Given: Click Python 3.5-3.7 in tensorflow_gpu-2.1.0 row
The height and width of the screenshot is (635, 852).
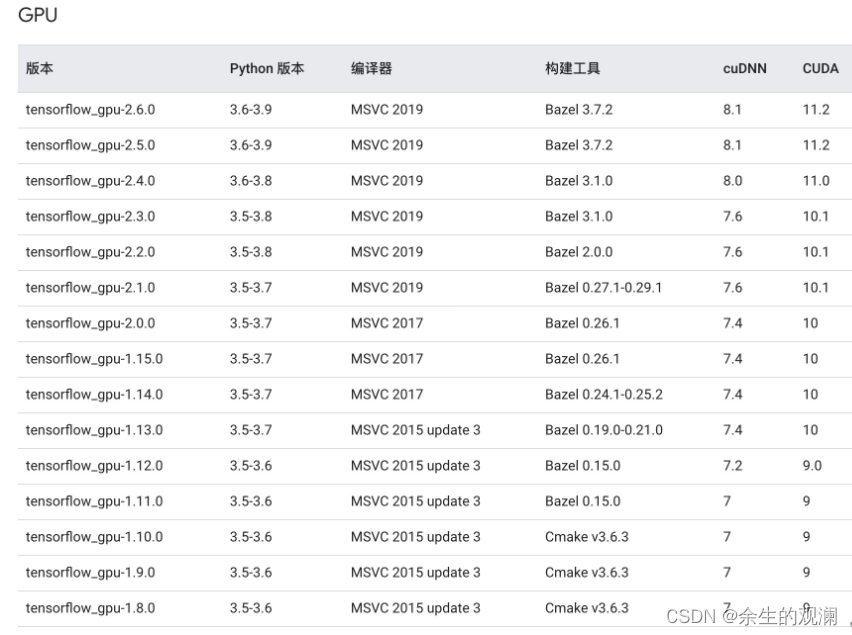Looking at the screenshot, I should tap(250, 288).
